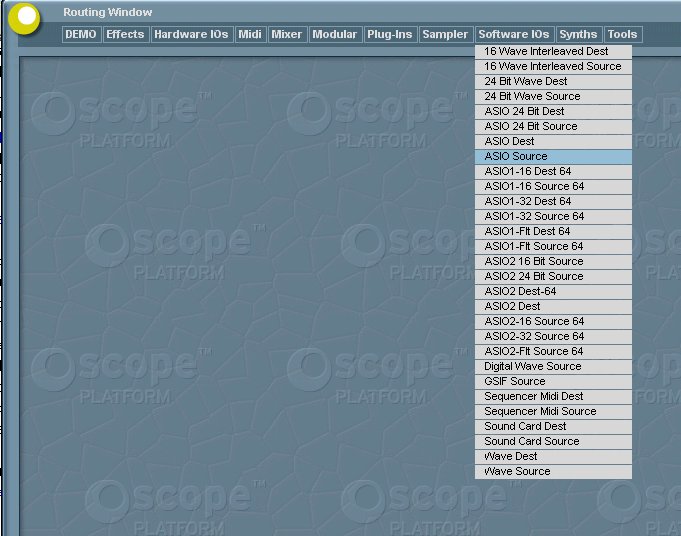Select ASIO1-32 Dest 64
This screenshot has height=536, width=681.
(553, 201)
